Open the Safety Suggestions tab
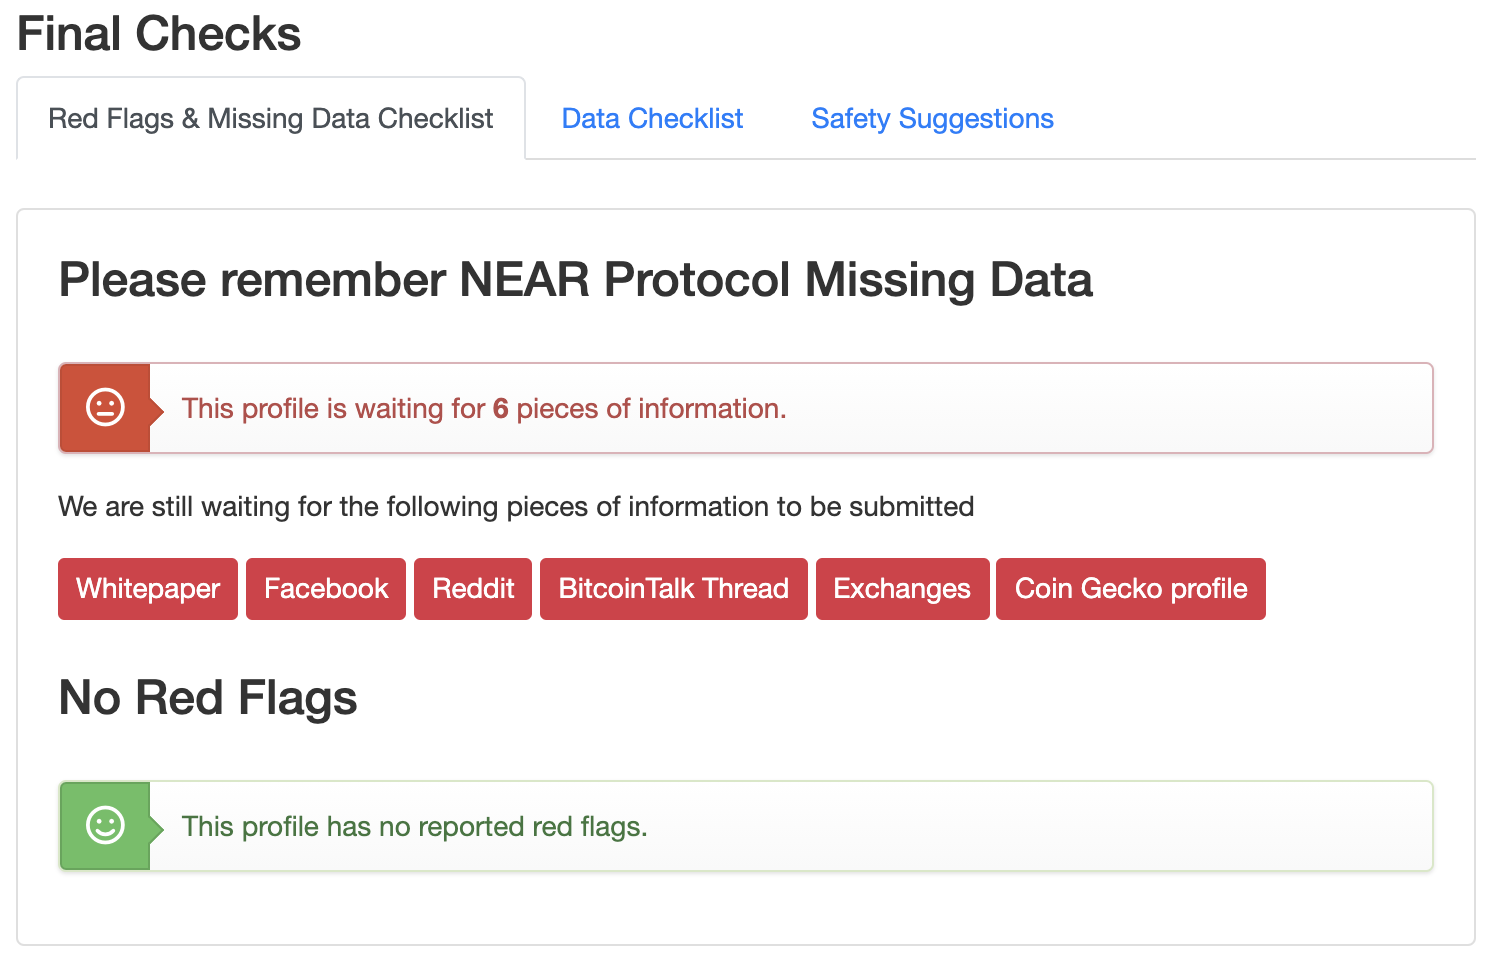Image resolution: width=1488 pixels, height=956 pixels. pos(932,119)
